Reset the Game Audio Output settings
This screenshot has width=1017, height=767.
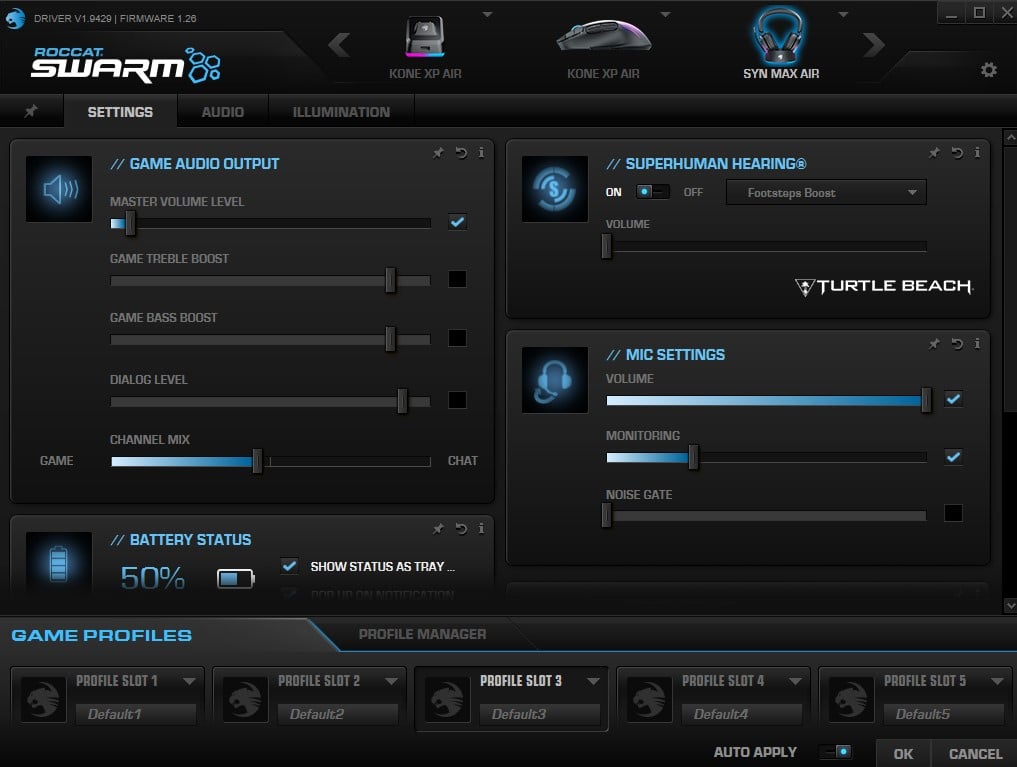point(461,153)
